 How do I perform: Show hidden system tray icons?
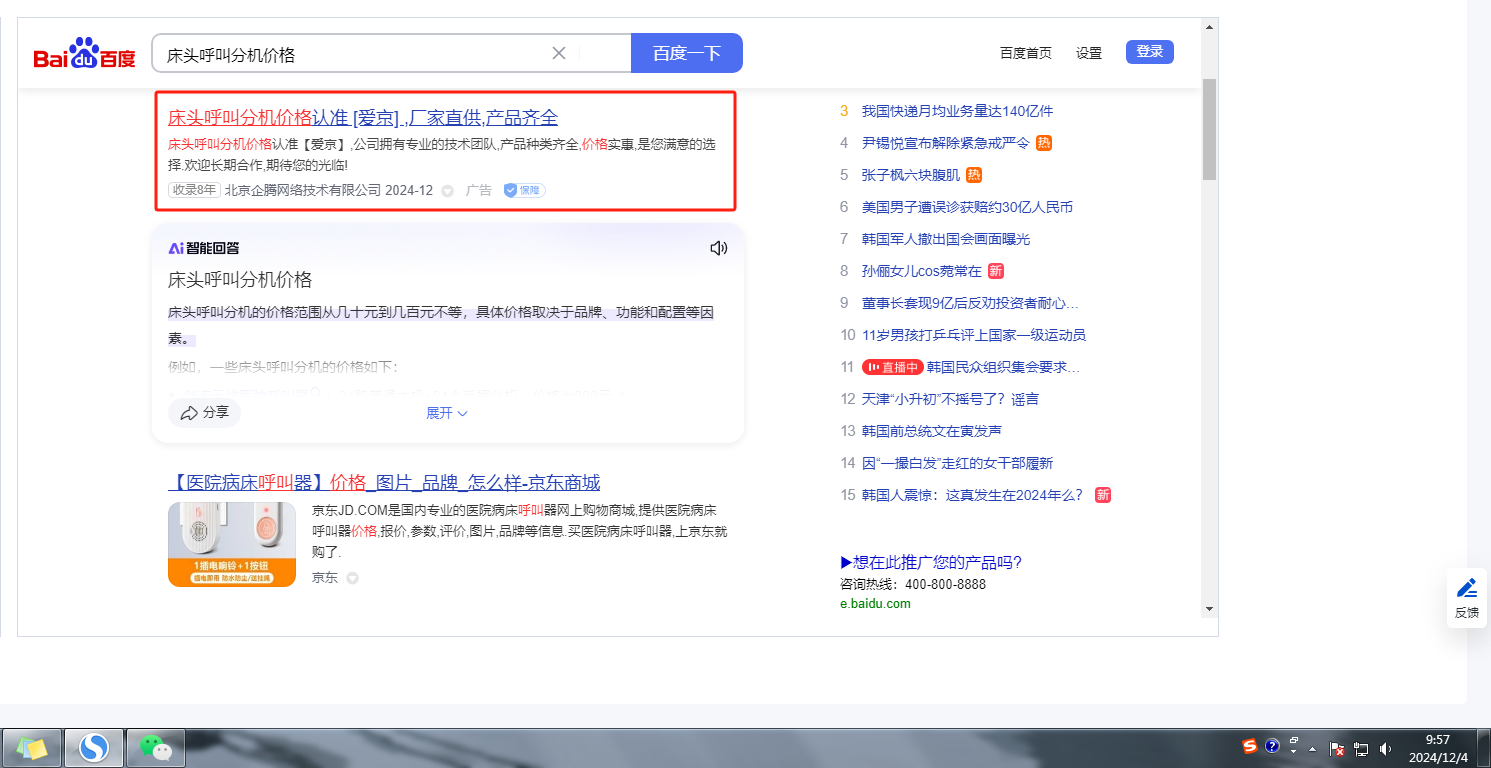point(1312,748)
